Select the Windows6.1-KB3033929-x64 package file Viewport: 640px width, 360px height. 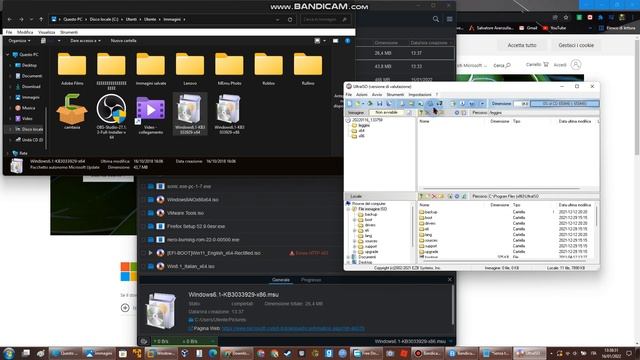tap(190, 114)
